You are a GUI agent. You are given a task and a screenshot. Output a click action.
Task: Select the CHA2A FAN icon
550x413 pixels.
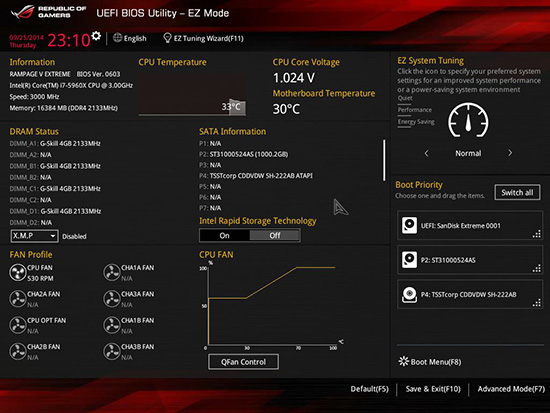click(18, 299)
